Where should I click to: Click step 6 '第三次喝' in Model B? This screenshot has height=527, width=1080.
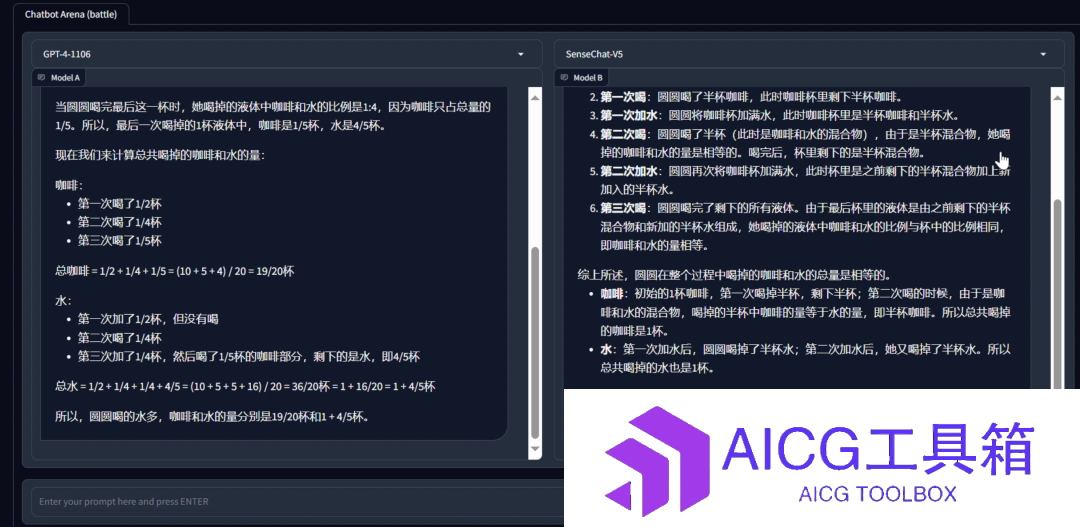point(623,207)
